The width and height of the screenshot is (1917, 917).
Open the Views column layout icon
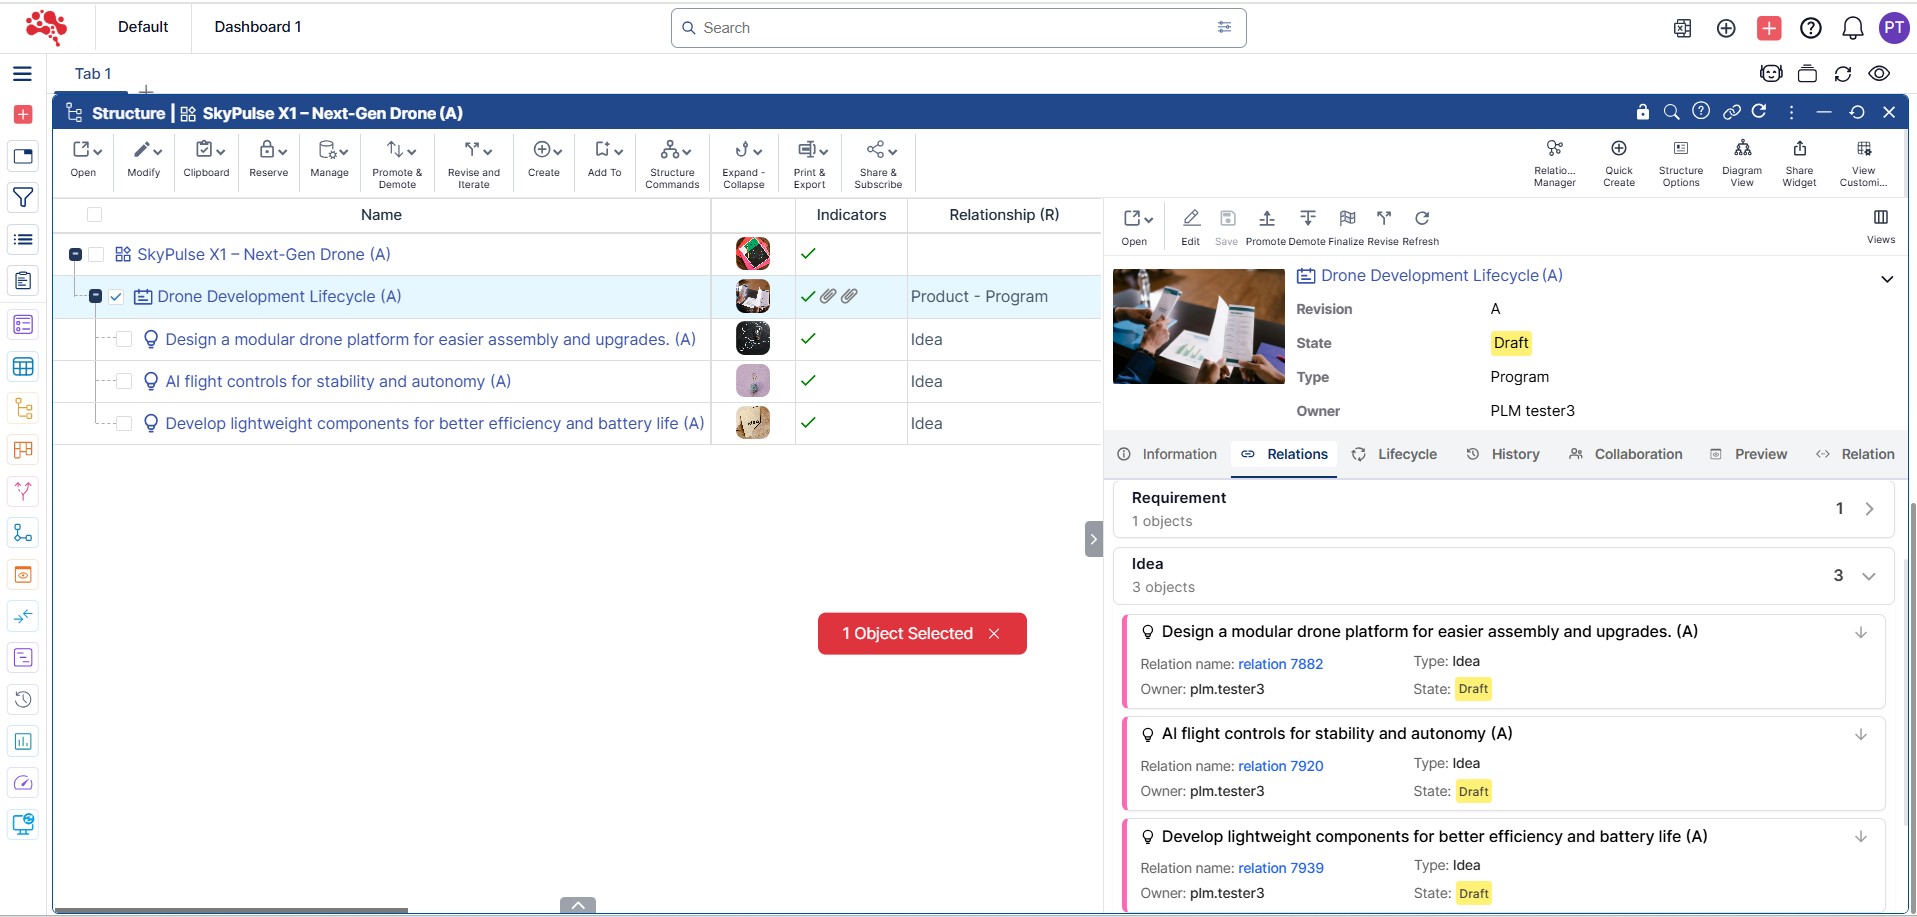1880,219
